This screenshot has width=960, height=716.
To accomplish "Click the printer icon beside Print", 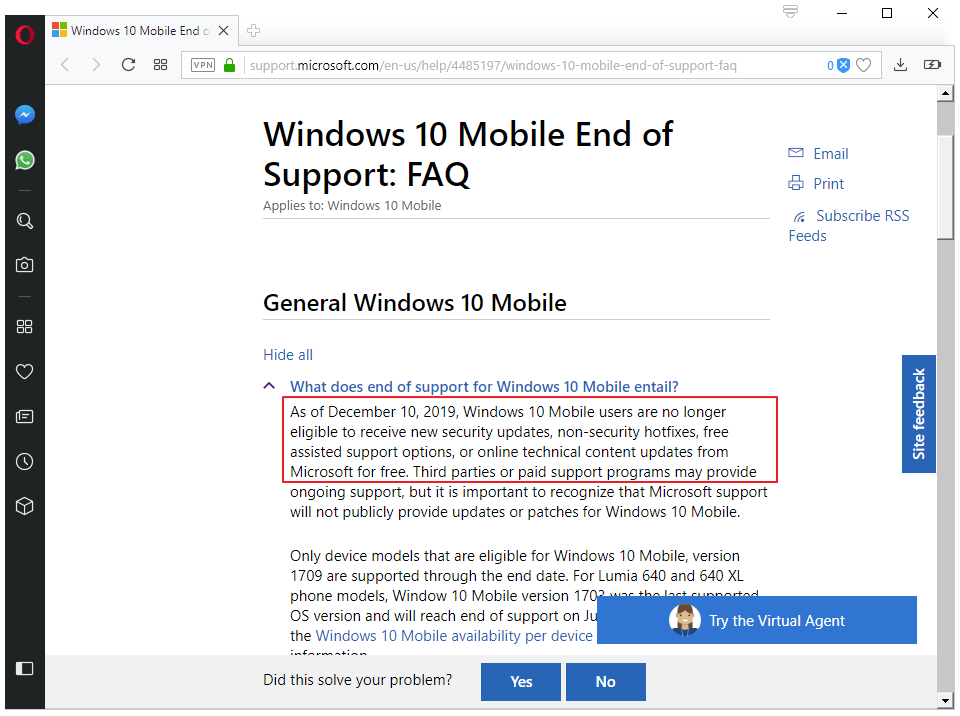I will coord(795,183).
